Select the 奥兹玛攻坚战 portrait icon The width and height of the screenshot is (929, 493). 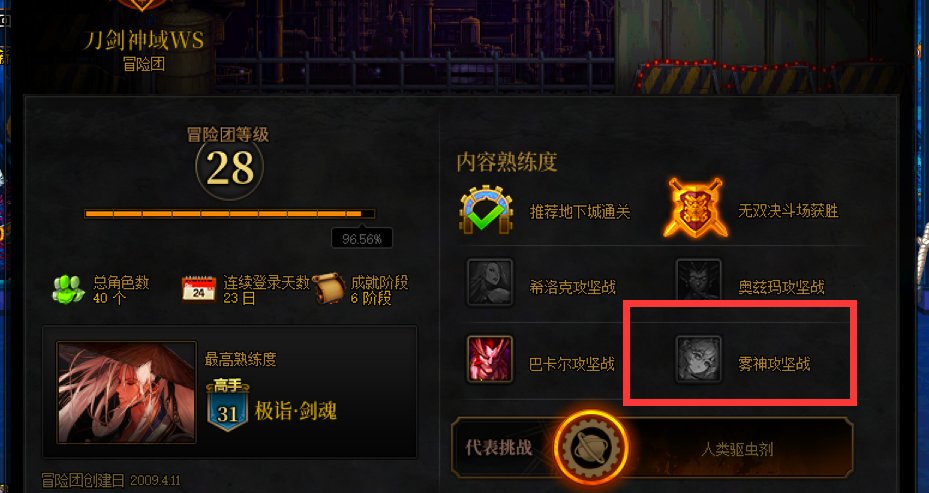[x=699, y=281]
